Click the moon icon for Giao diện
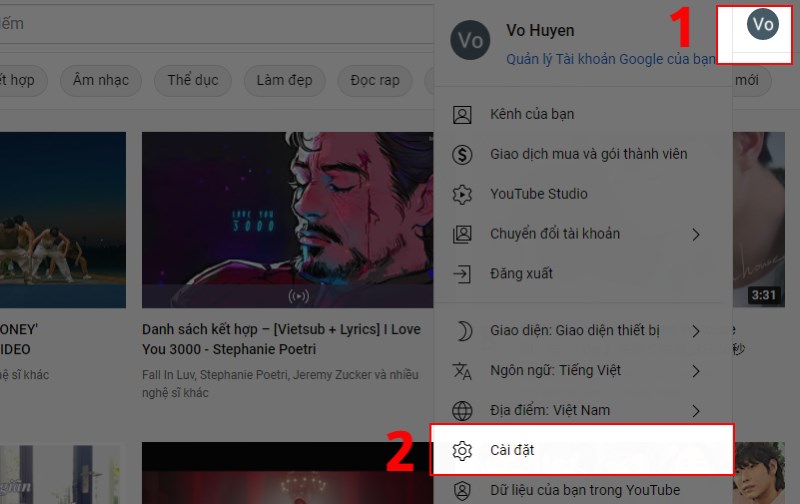Viewport: 800px width, 504px height. click(x=464, y=331)
